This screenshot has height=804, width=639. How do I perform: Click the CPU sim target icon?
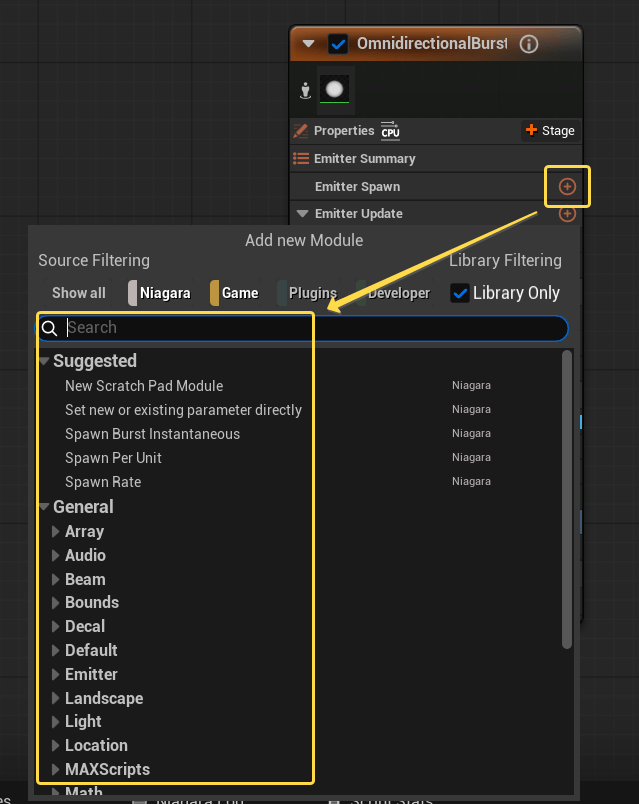coord(390,131)
